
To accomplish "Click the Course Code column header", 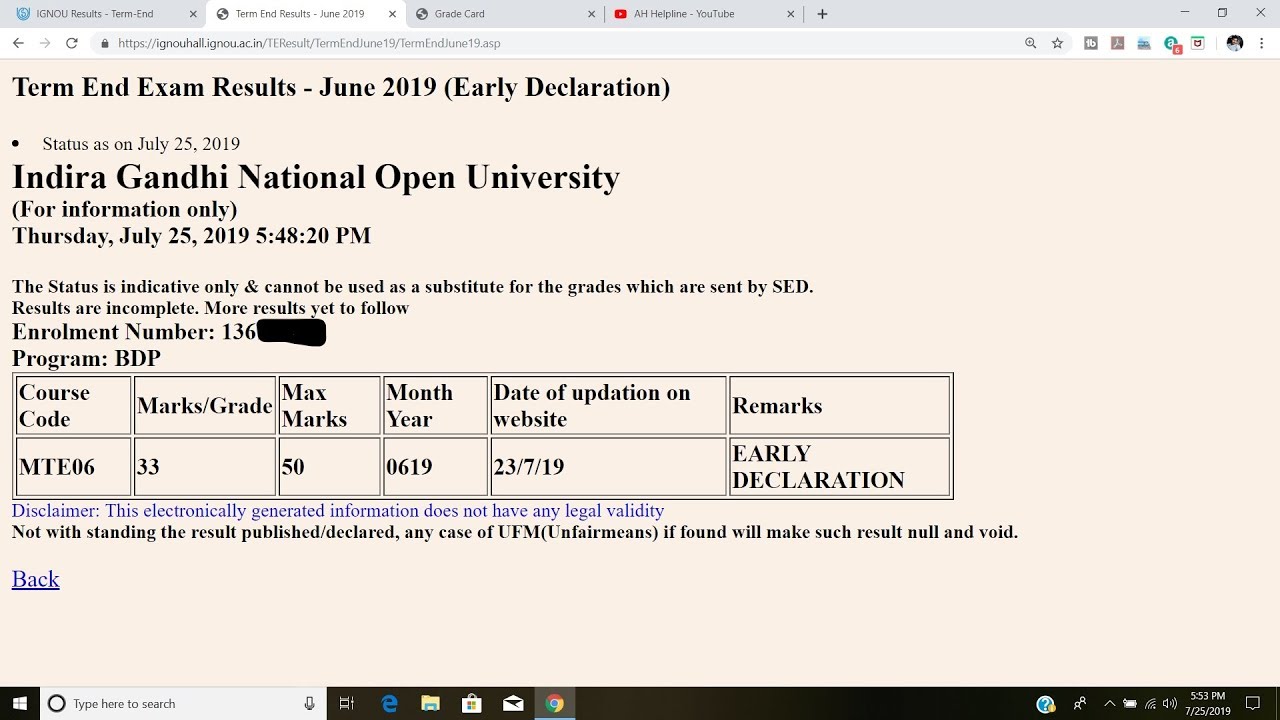I will pyautogui.click(x=74, y=405).
